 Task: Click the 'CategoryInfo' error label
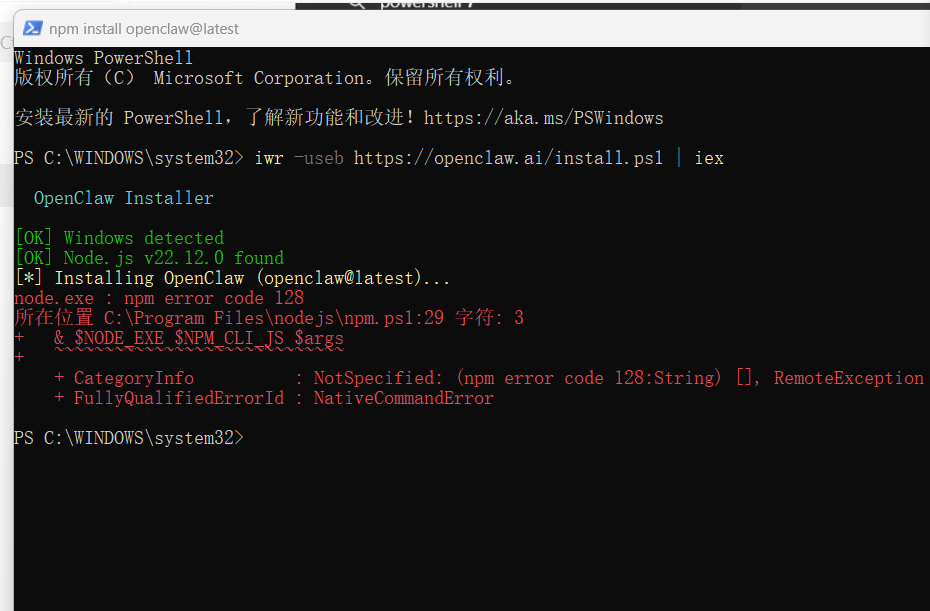coord(133,378)
